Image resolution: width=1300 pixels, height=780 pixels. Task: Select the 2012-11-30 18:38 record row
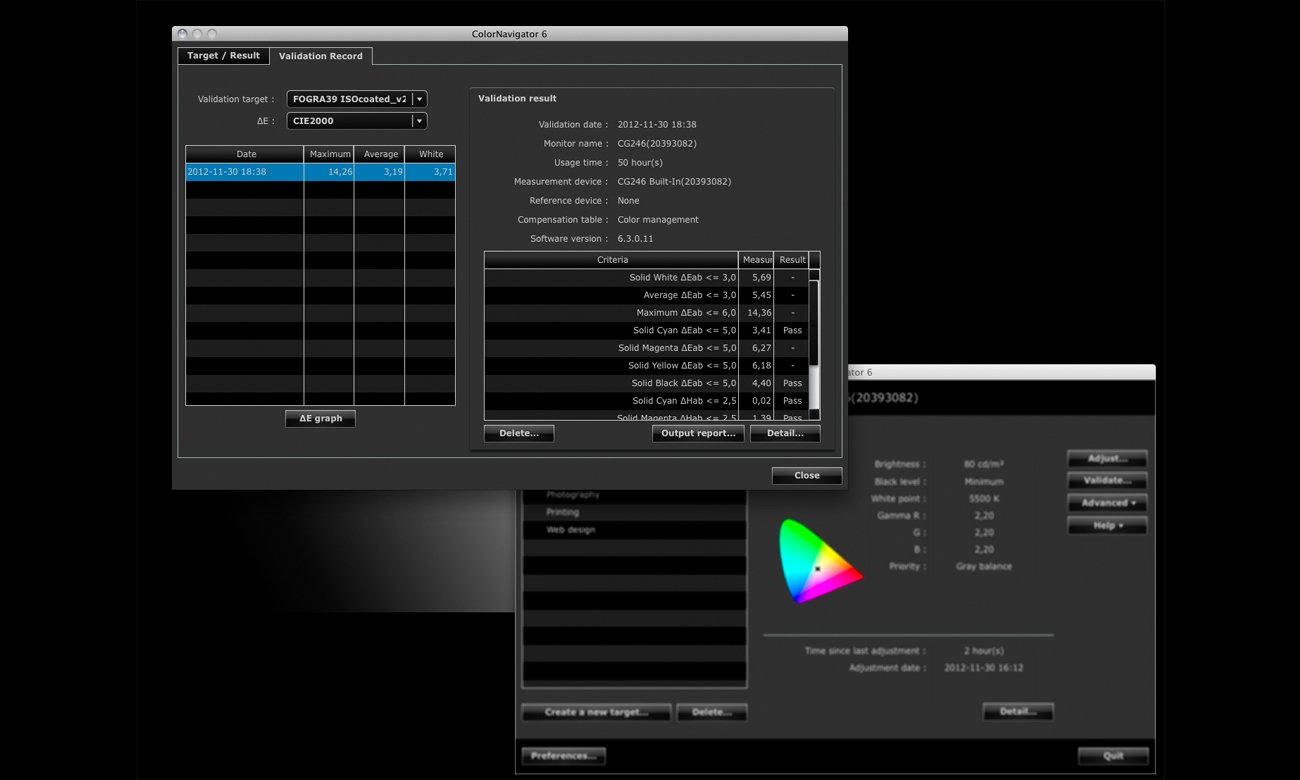[320, 172]
